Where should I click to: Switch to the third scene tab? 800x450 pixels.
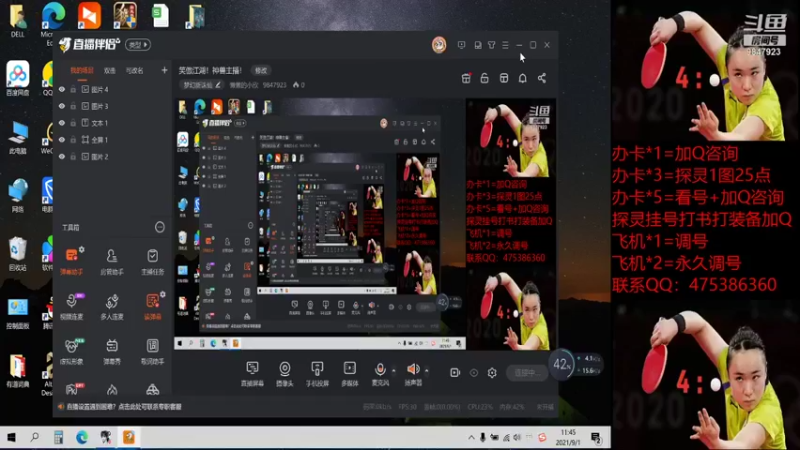[x=134, y=70]
